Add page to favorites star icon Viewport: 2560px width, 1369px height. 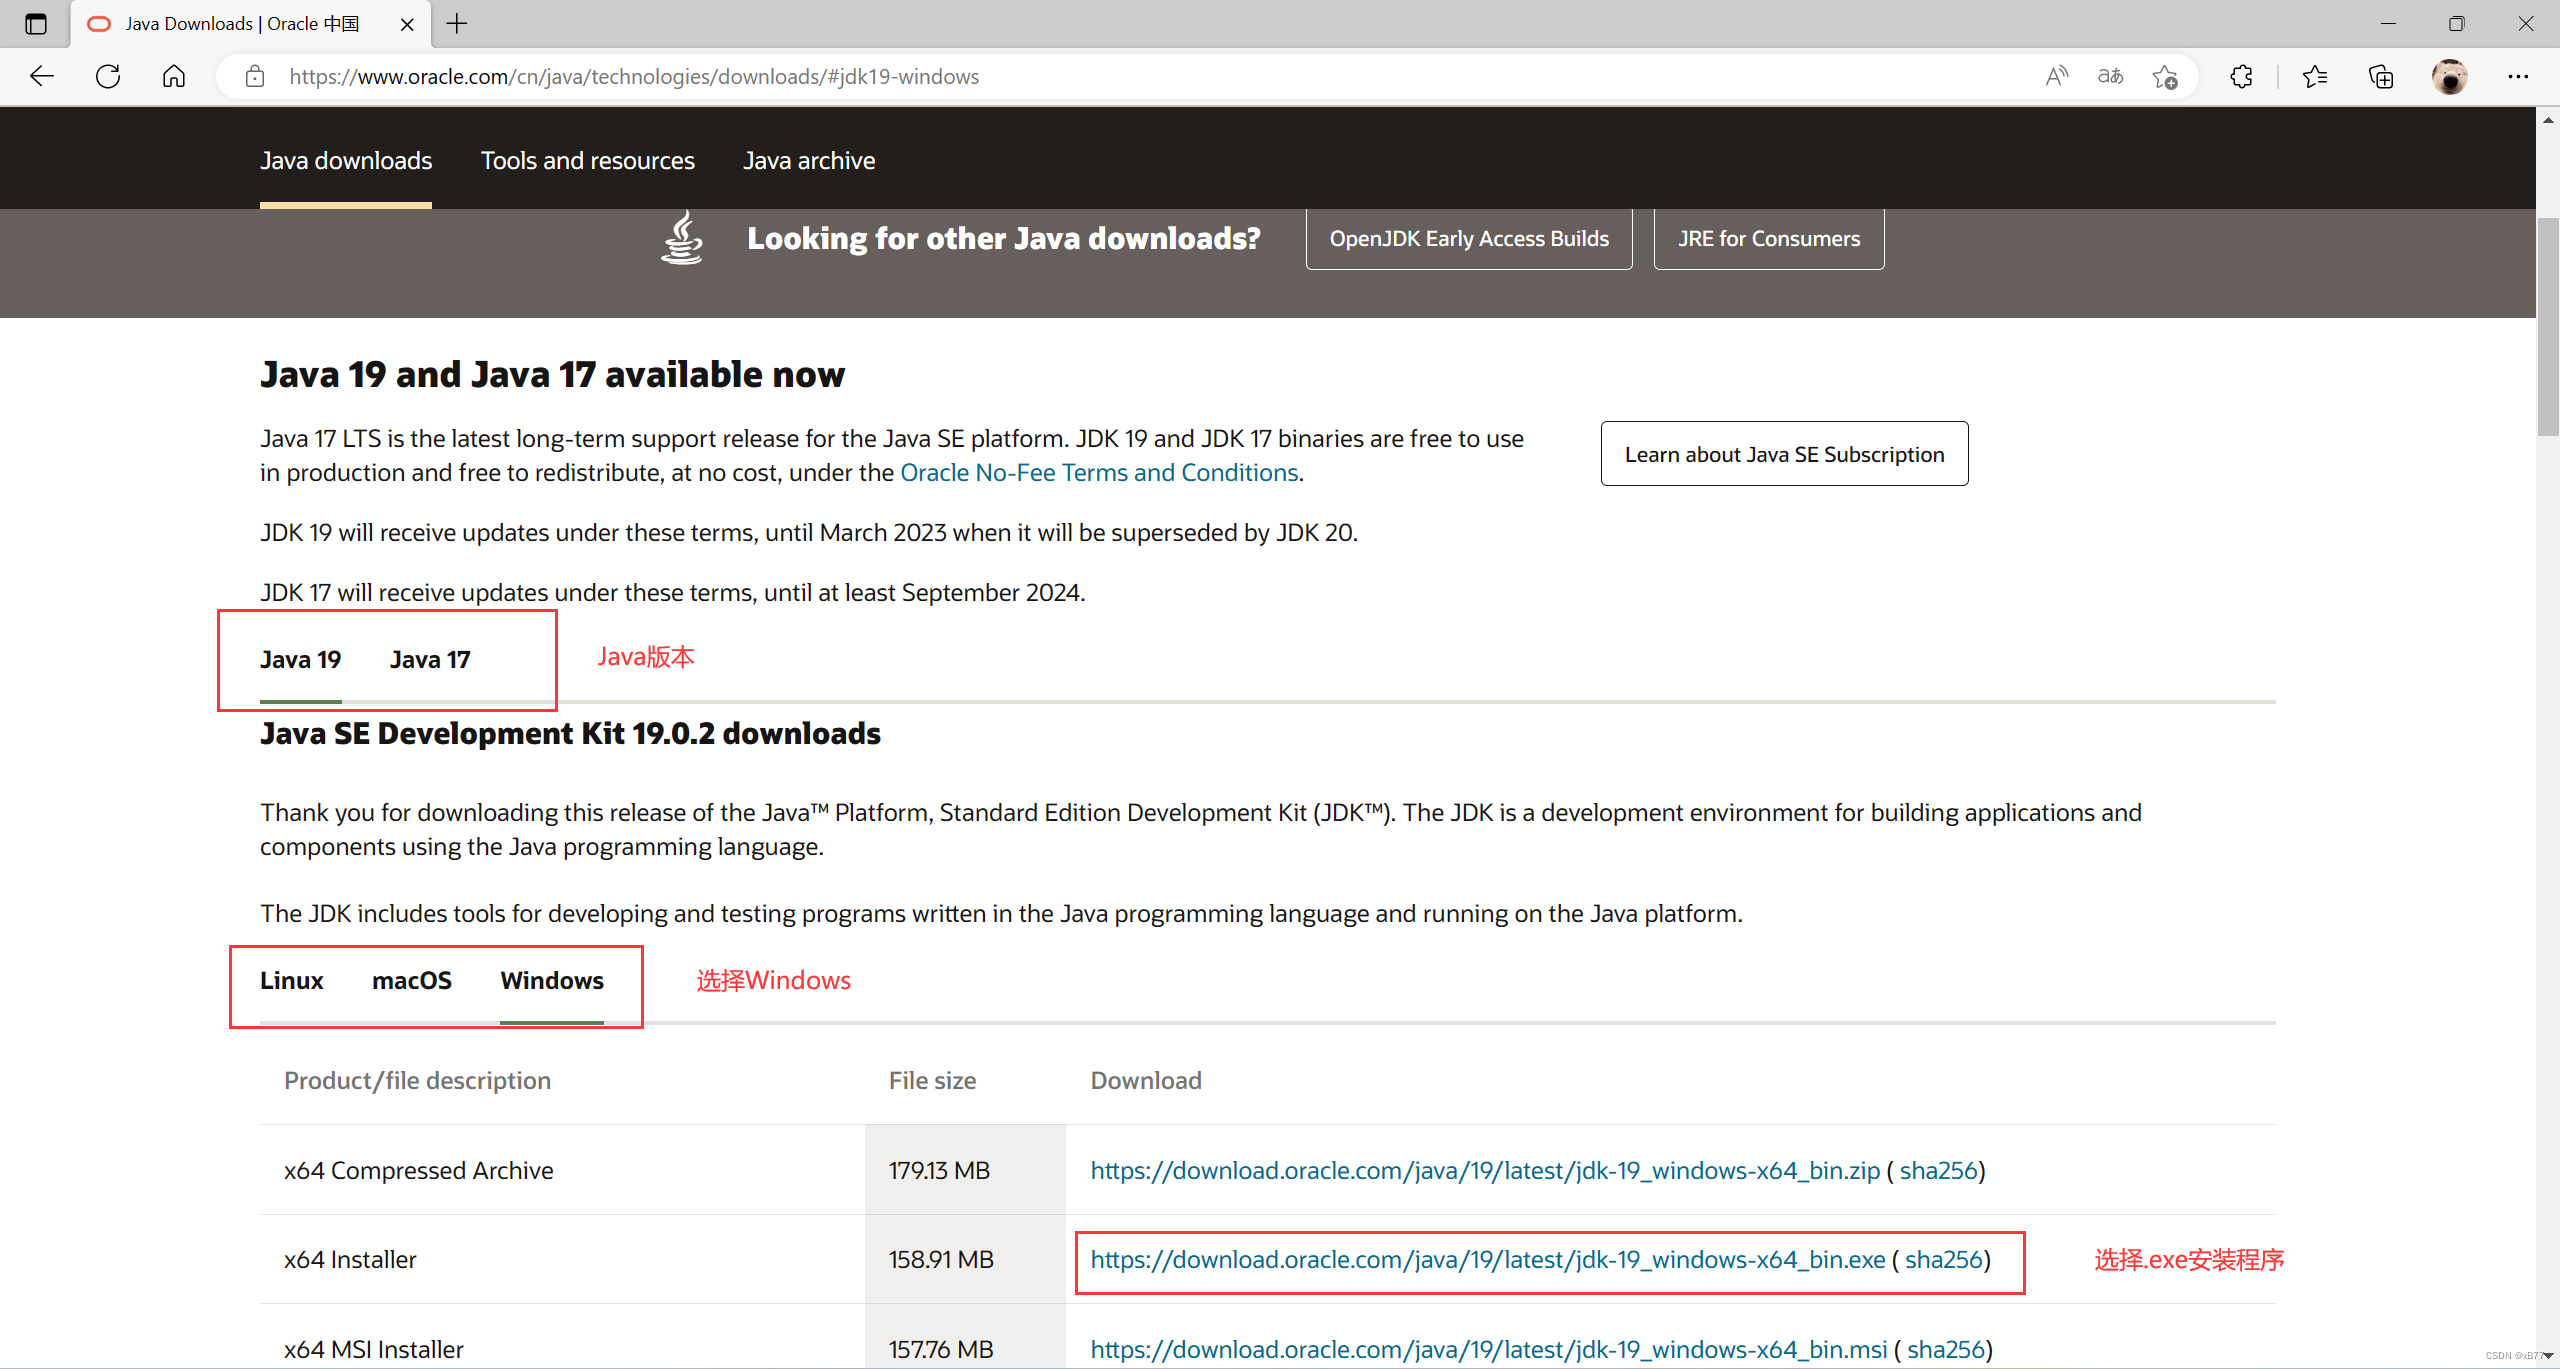tap(2165, 76)
